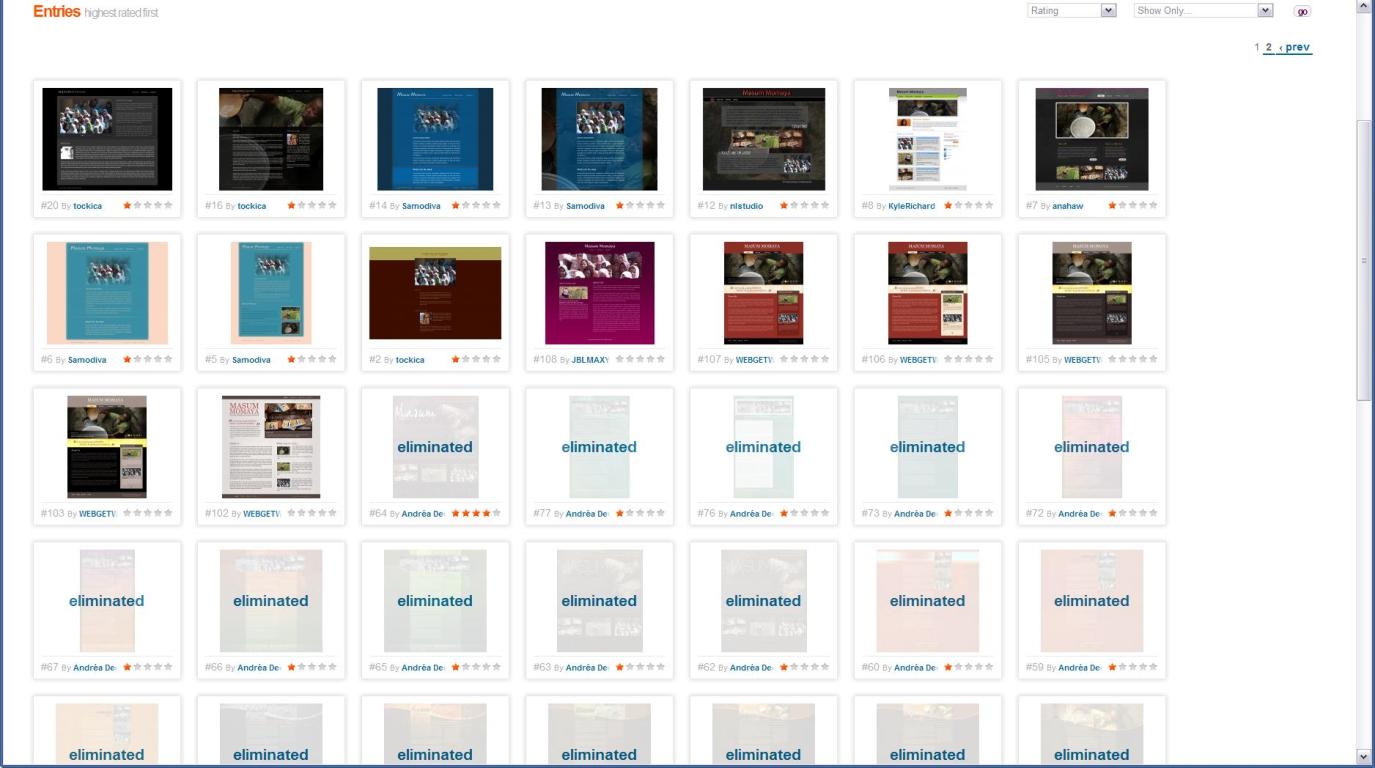Click the empty star rating of entry #102
This screenshot has width=1375, height=768.
[312, 513]
